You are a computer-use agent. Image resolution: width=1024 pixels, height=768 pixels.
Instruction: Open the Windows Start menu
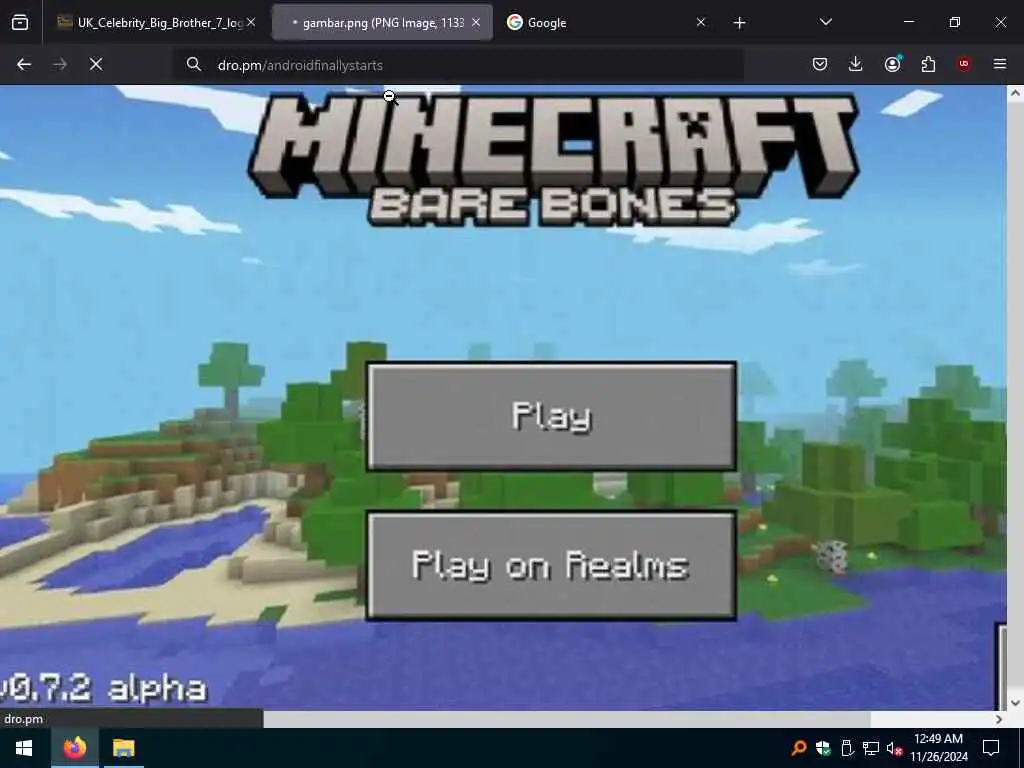(24, 748)
